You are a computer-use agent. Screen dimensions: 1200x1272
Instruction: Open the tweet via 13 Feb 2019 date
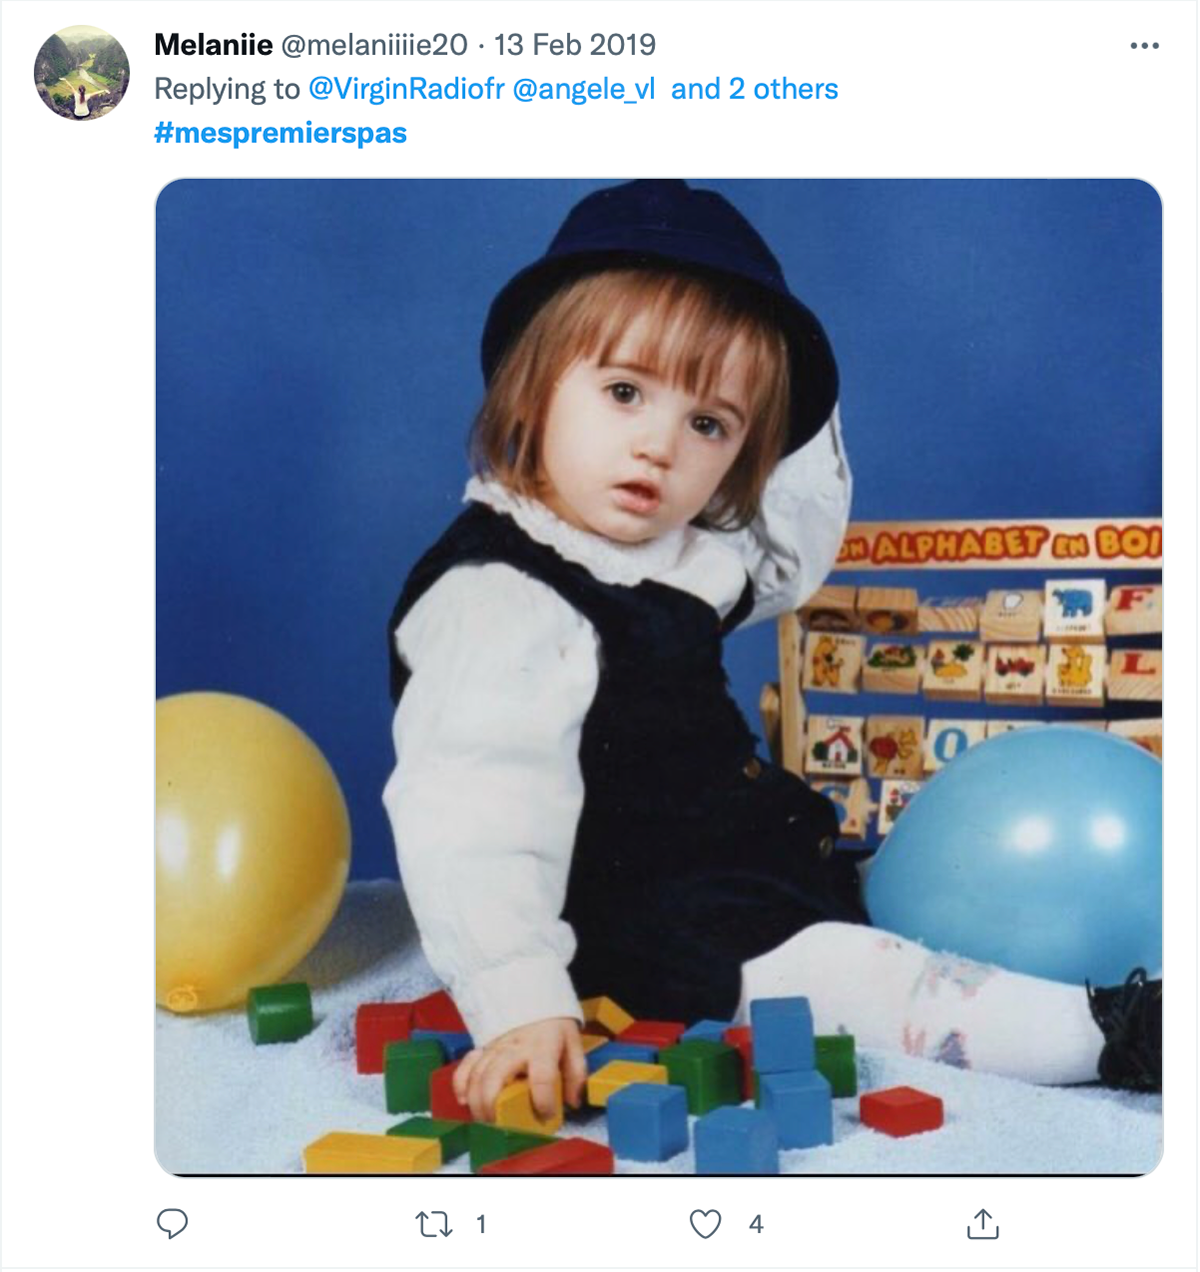coord(575,45)
